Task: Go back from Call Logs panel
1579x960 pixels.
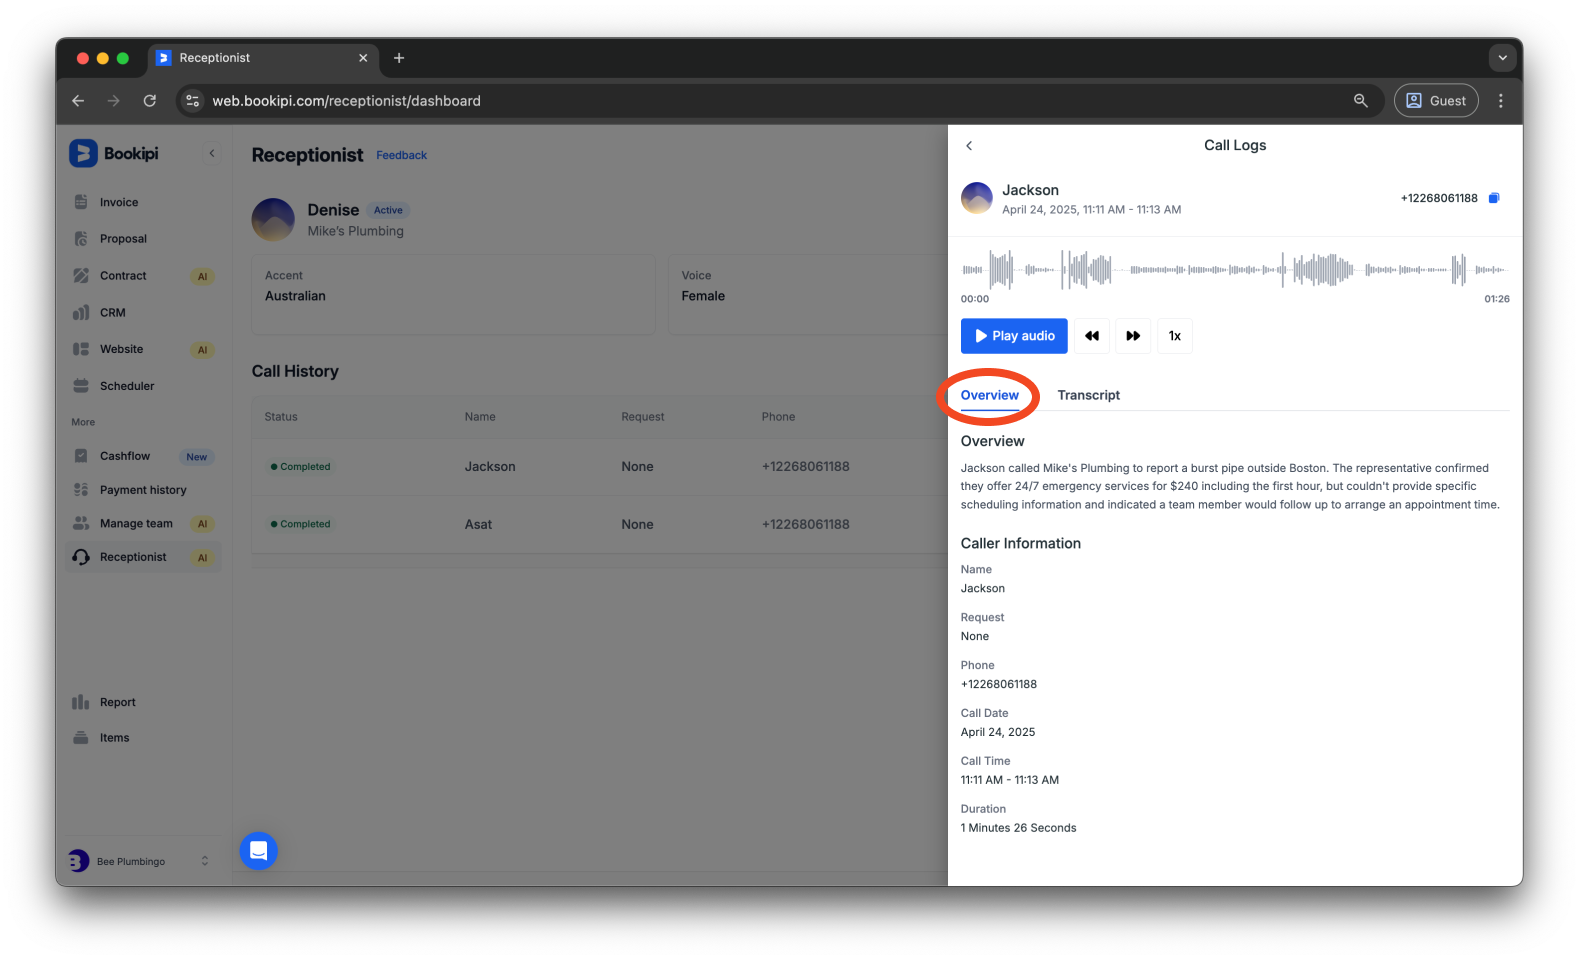Action: point(969,146)
